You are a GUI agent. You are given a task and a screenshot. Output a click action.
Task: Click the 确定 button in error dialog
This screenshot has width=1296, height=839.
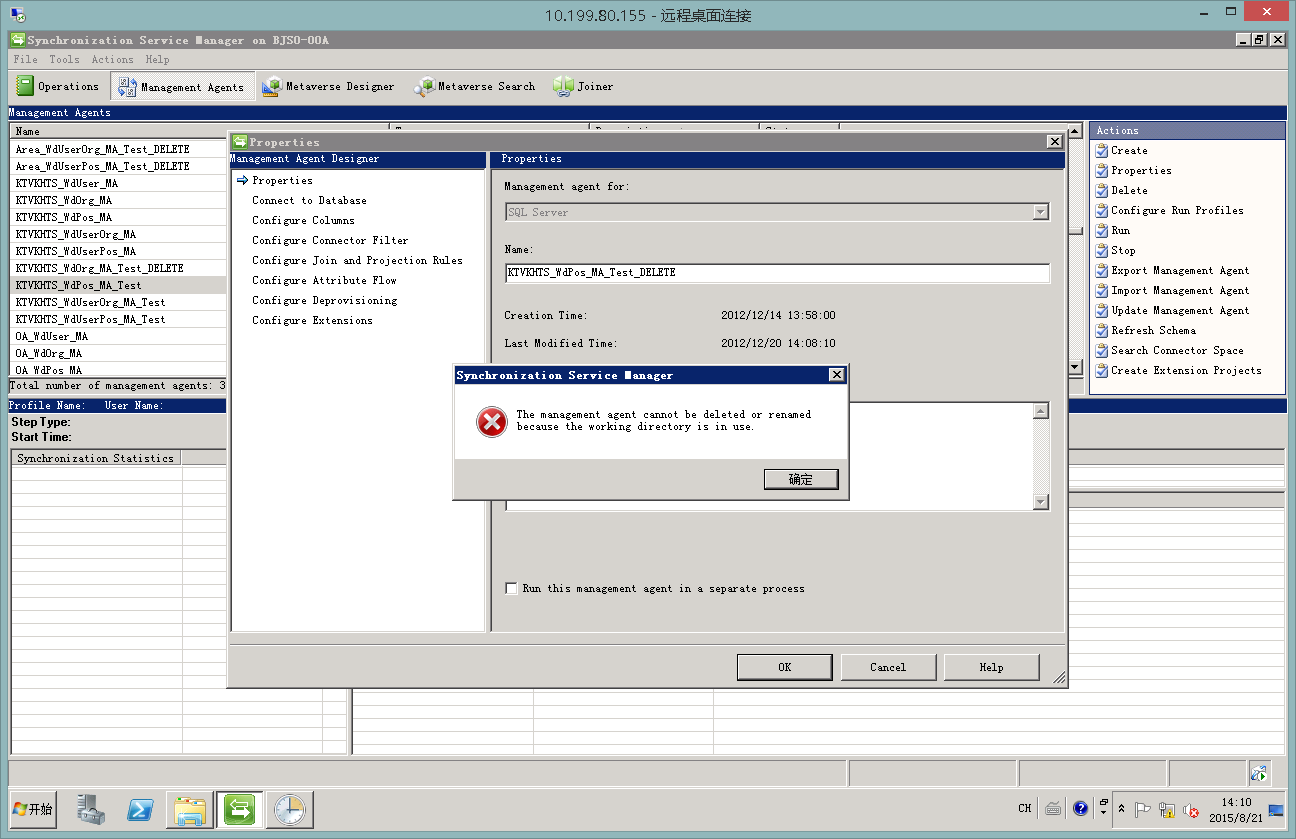tap(800, 479)
